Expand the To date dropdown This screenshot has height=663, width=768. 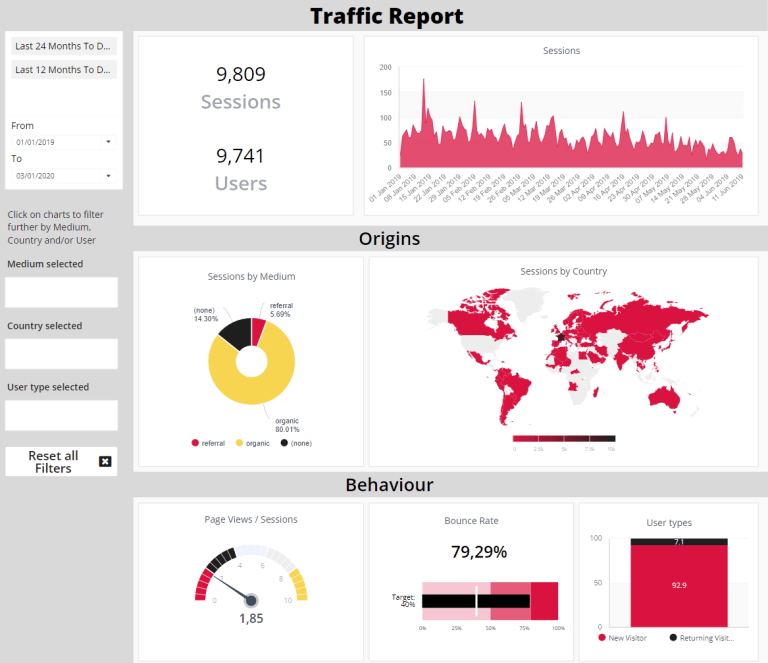pos(63,175)
